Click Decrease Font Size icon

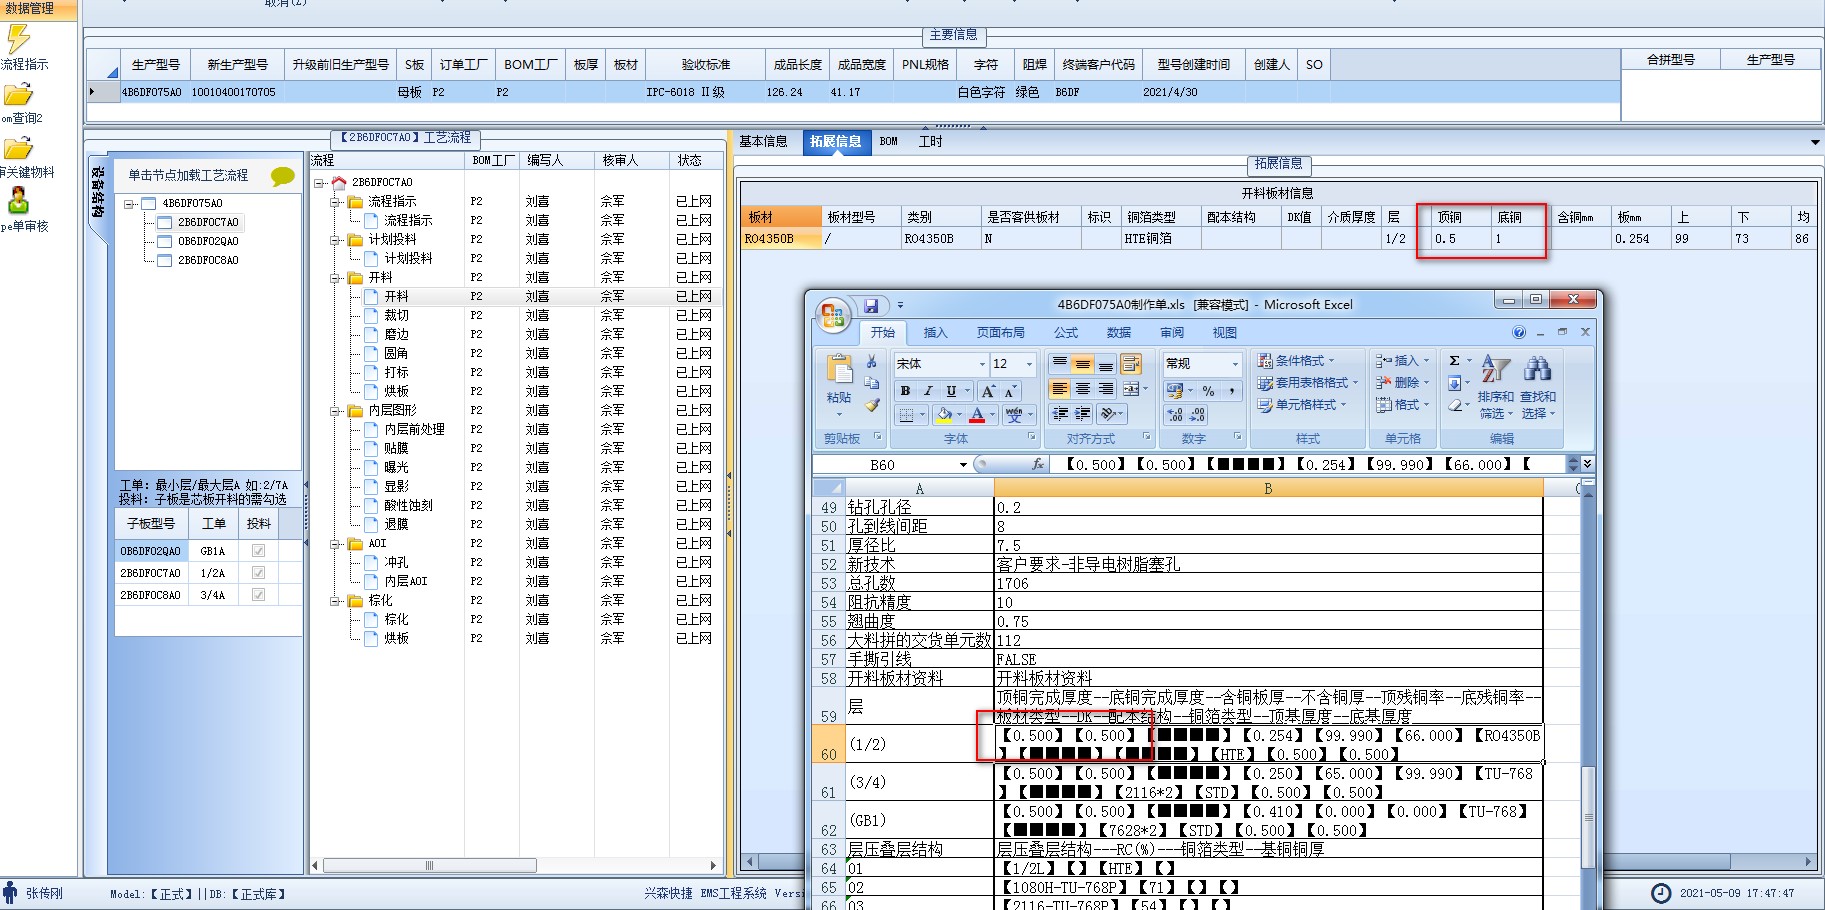[x=1010, y=391]
